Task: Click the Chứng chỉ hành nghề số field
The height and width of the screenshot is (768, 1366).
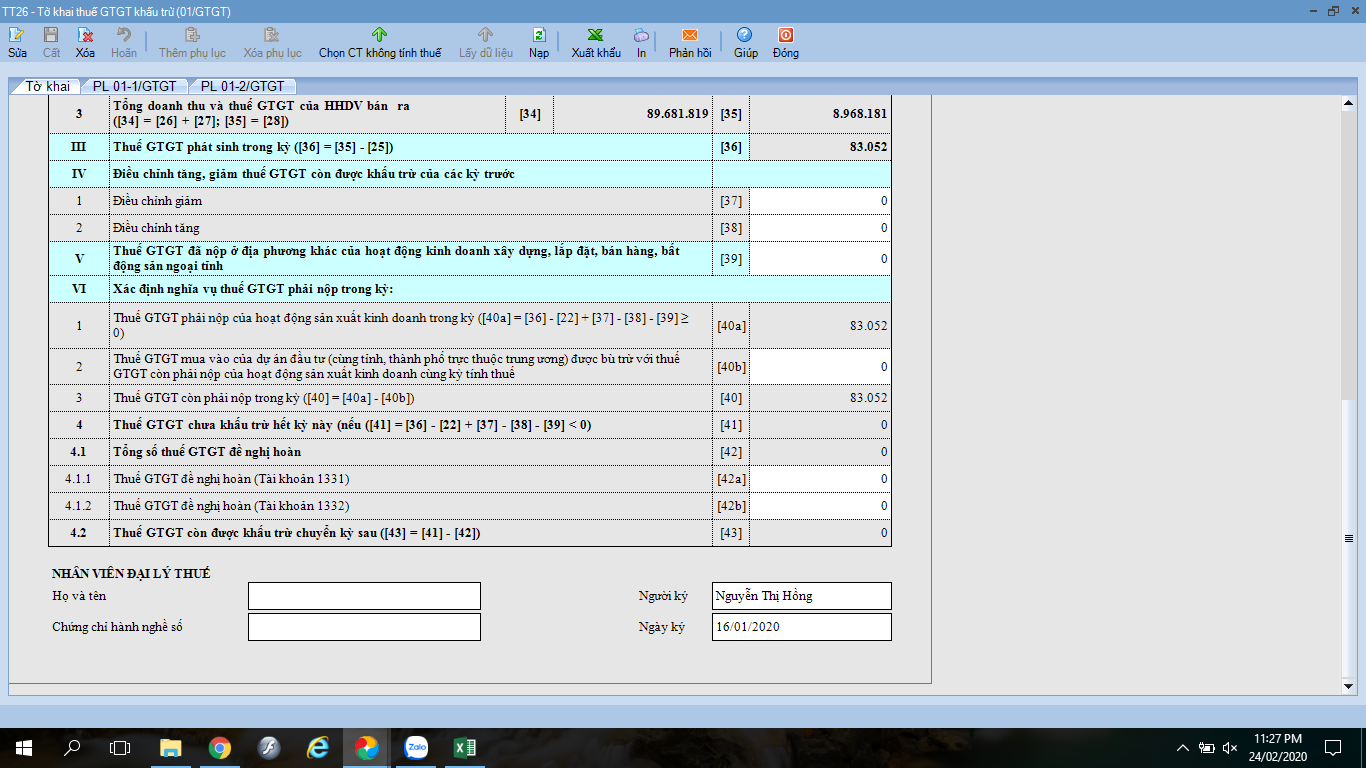Action: 364,627
